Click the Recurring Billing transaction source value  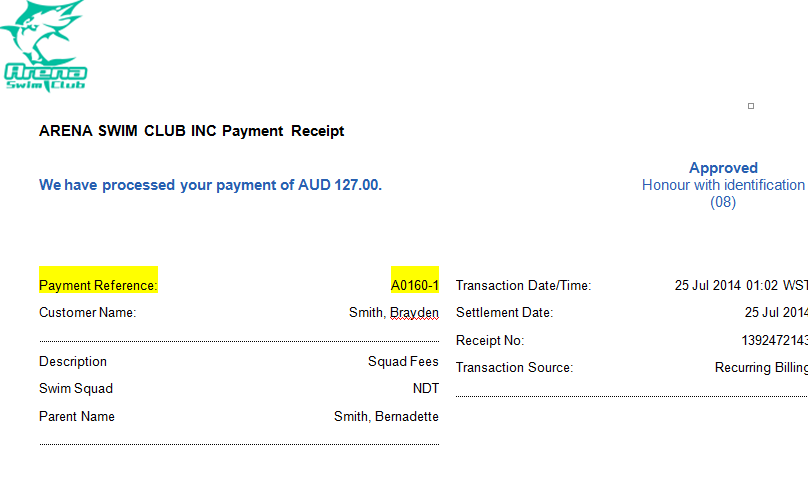[x=760, y=368]
